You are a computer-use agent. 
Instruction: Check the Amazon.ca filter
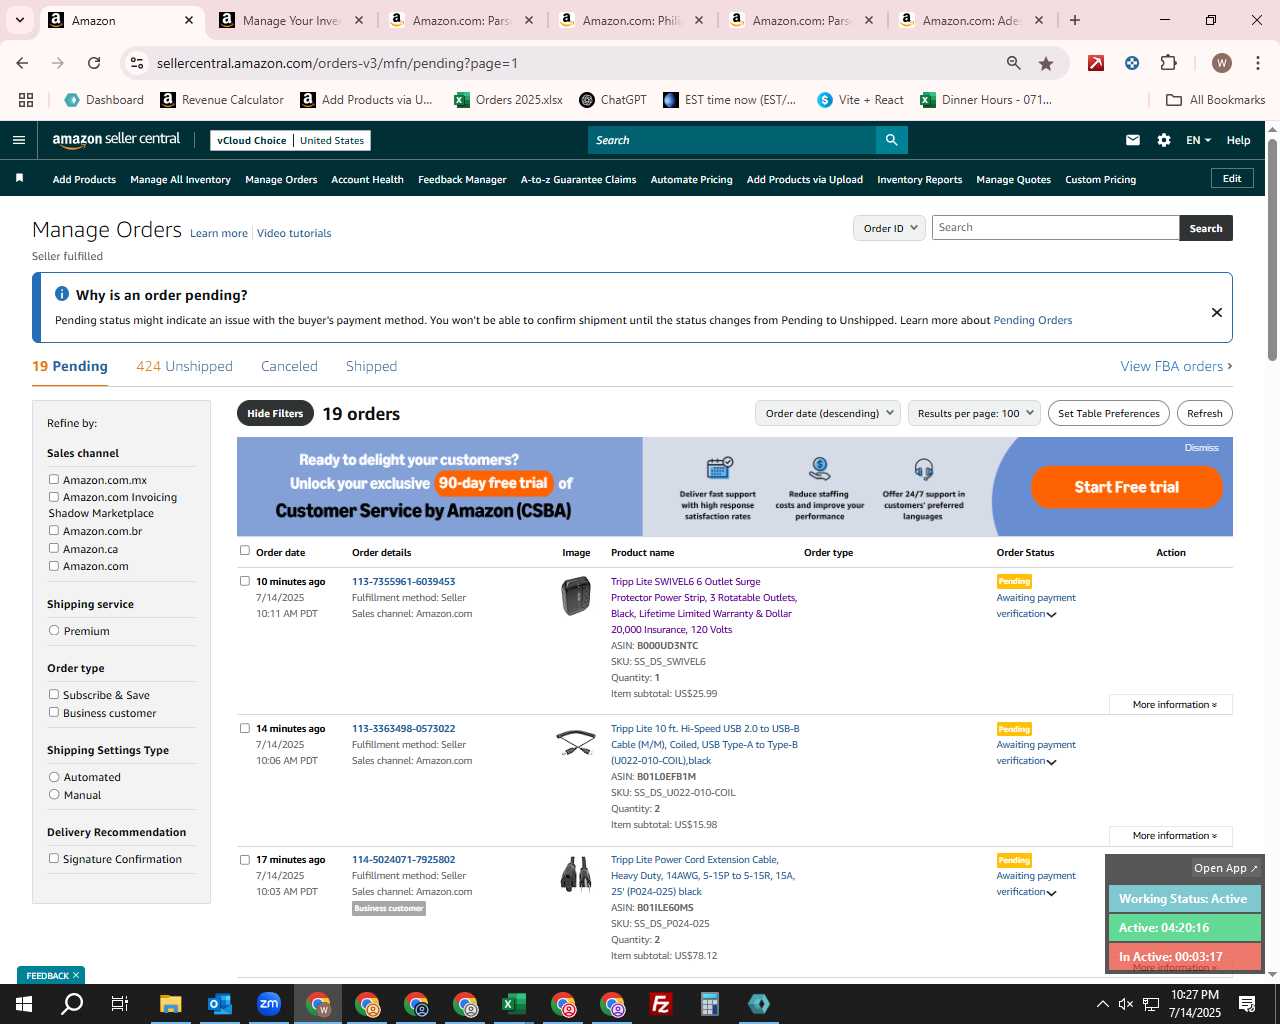tap(54, 548)
